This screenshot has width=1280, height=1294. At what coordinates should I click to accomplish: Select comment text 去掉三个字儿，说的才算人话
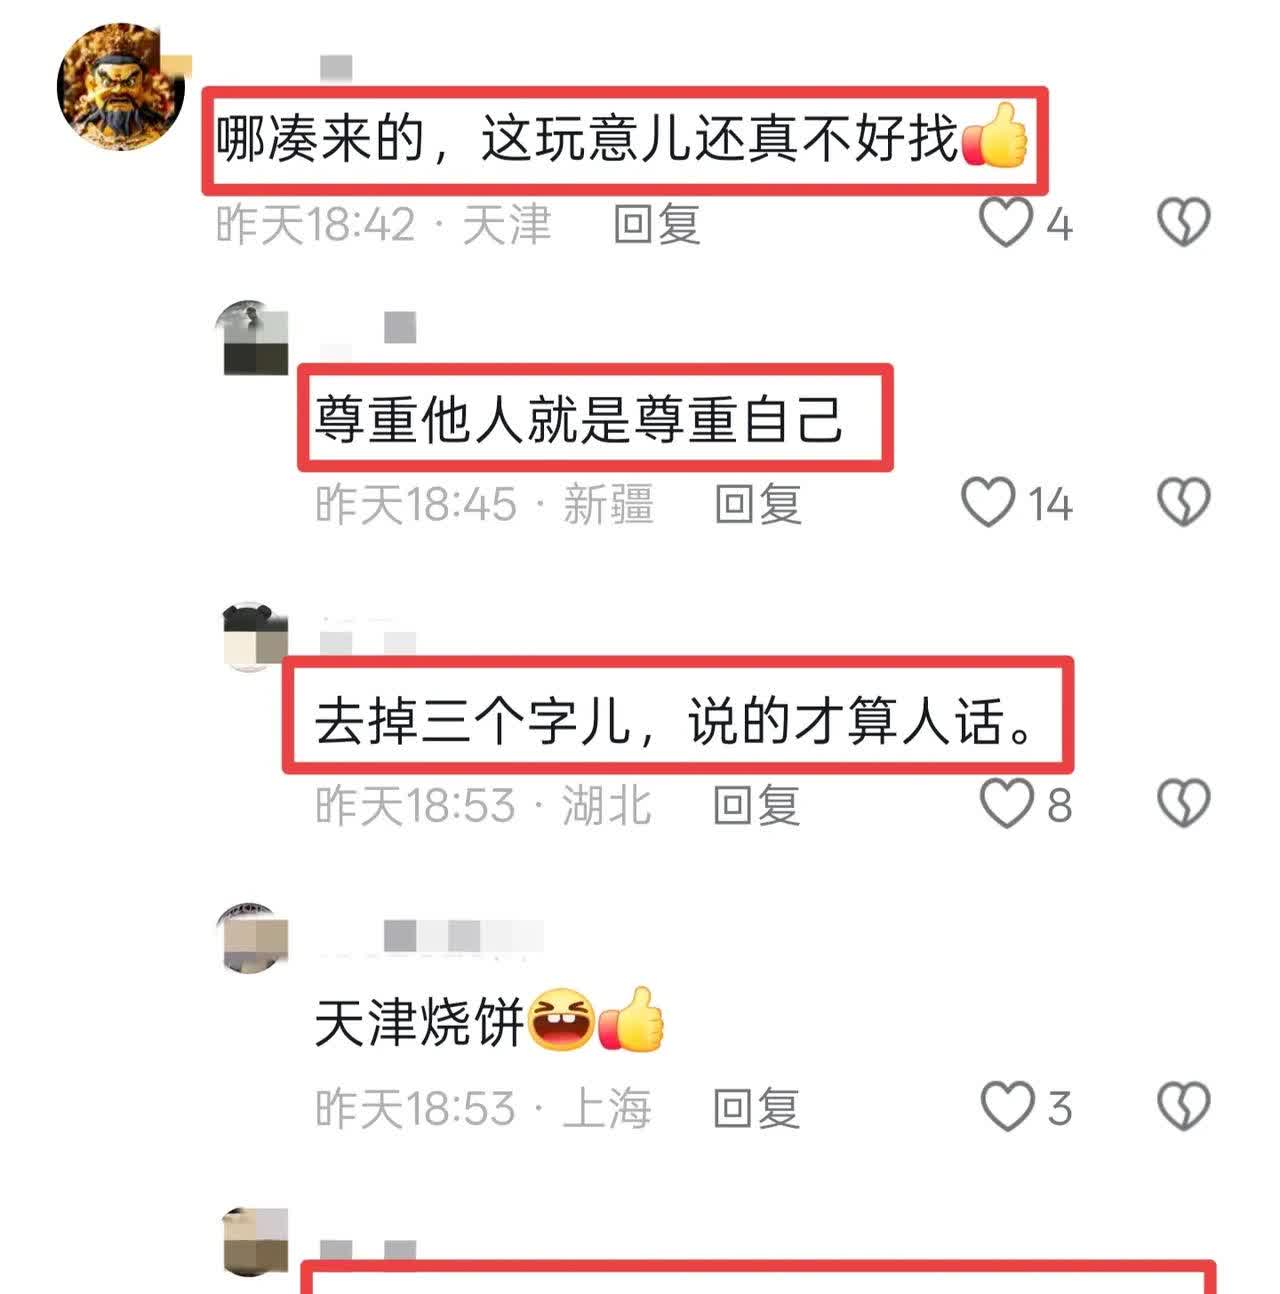[676, 719]
